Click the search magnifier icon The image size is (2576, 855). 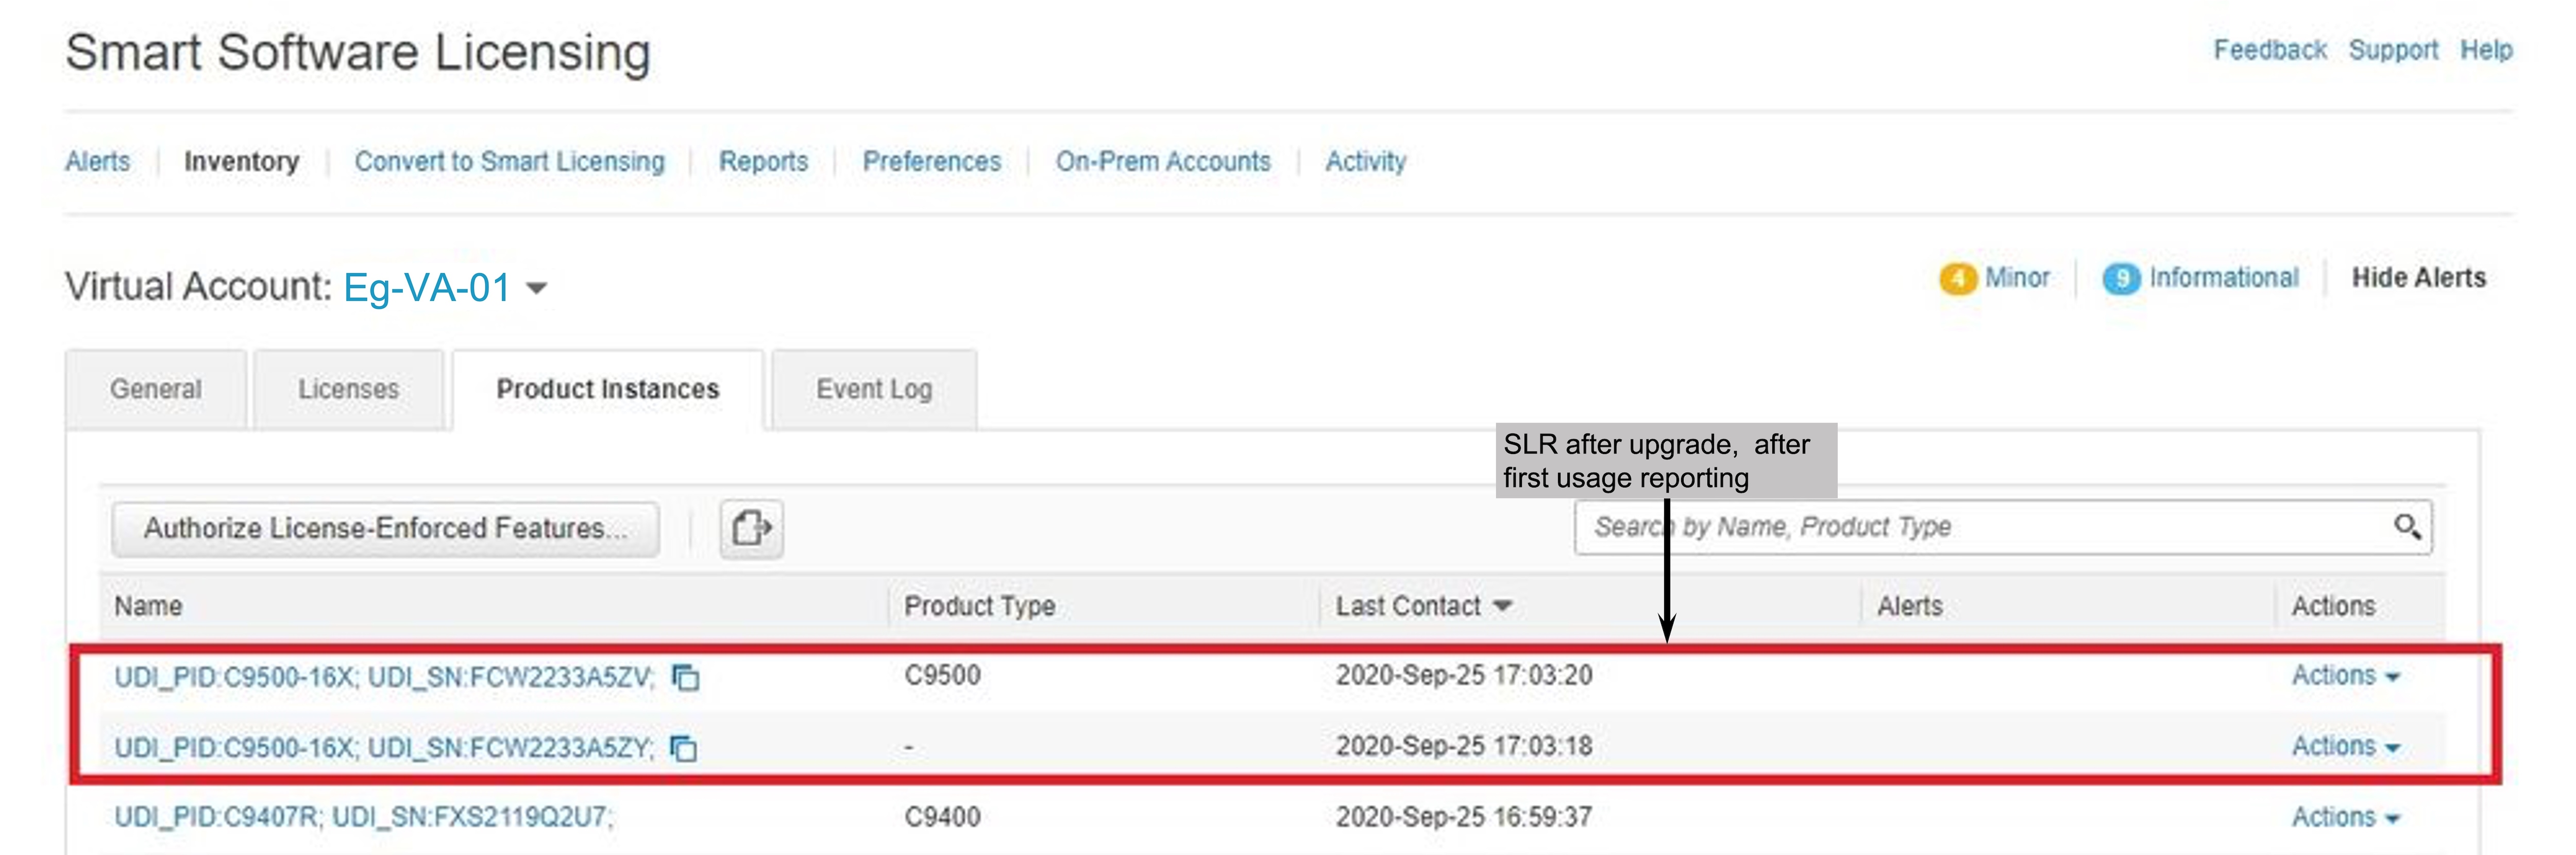2406,526
